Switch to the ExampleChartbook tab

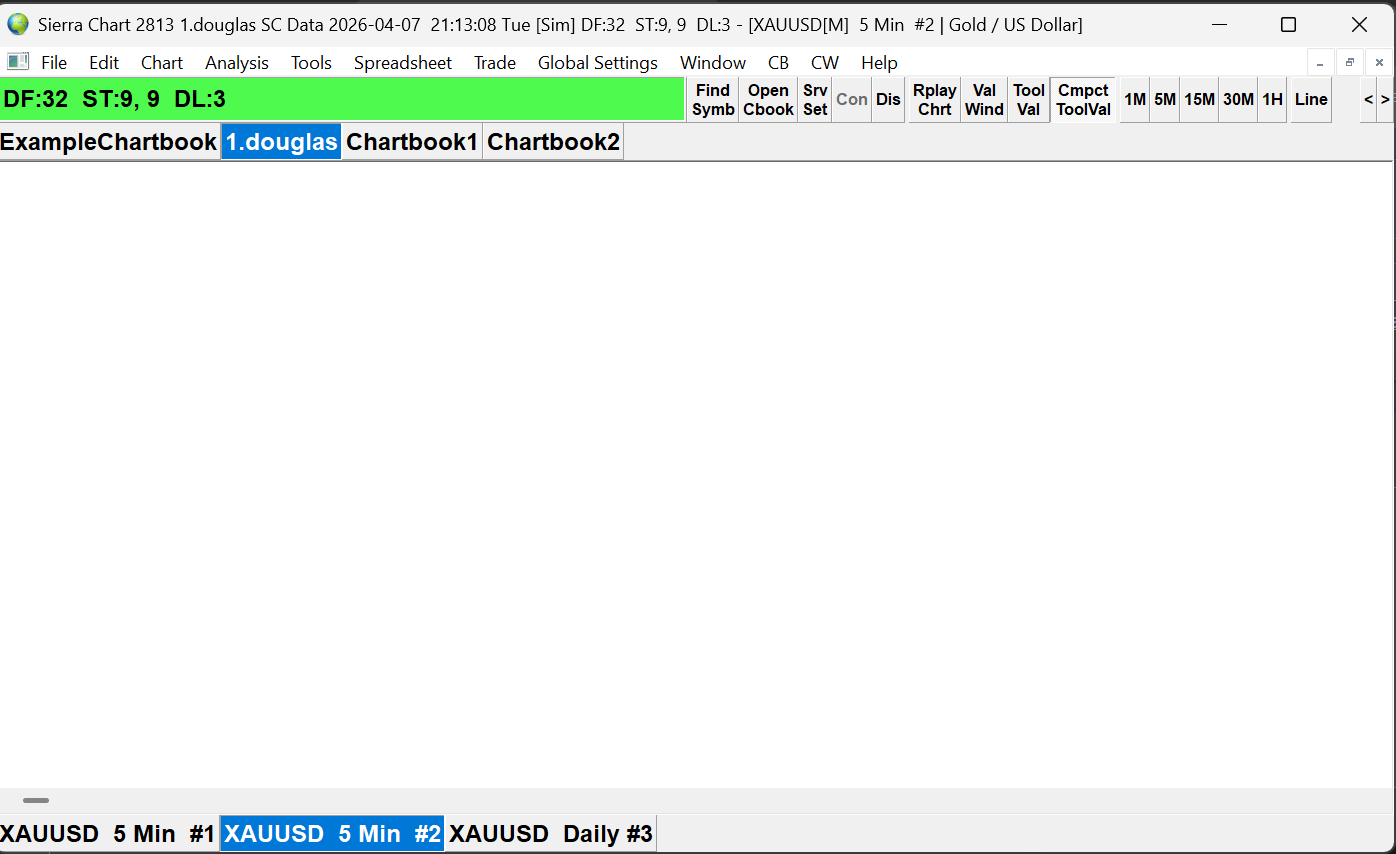[109, 142]
